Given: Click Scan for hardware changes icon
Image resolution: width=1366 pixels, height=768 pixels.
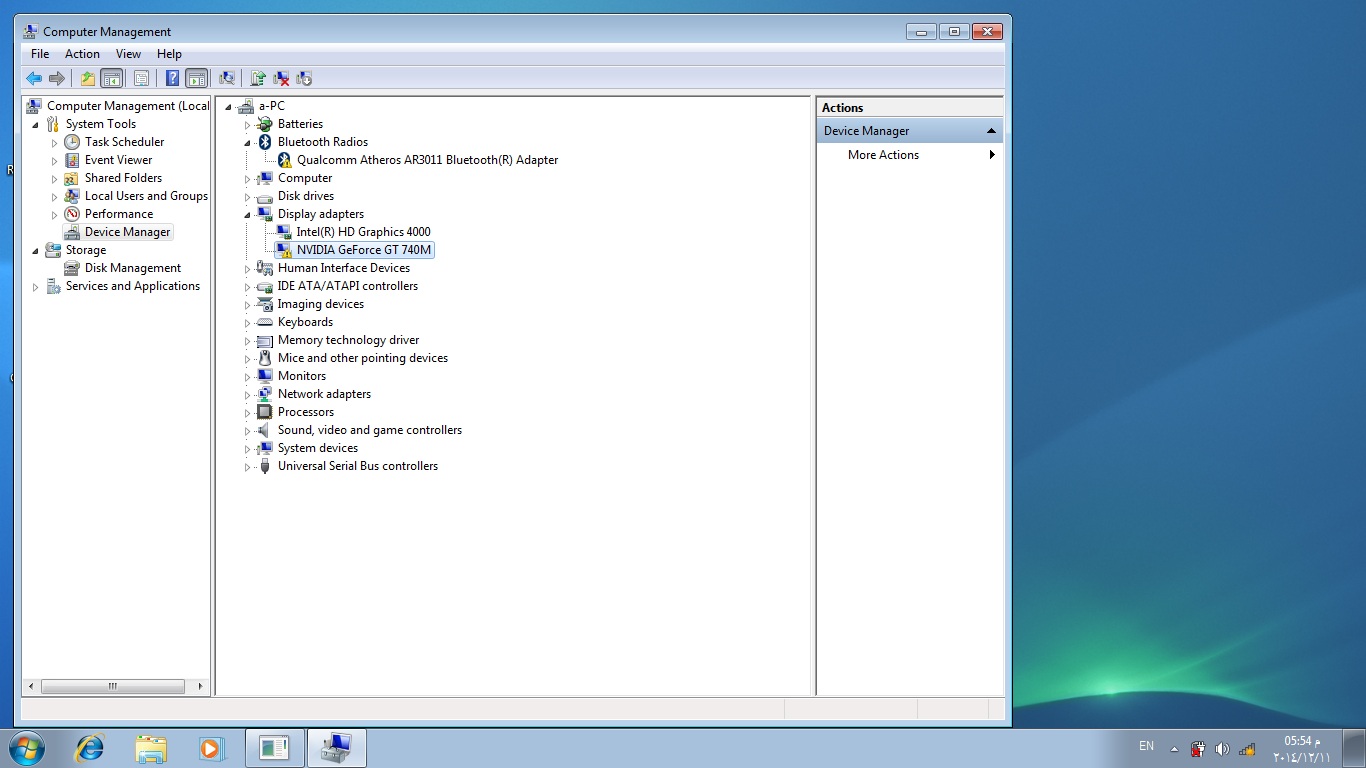Looking at the screenshot, I should click(x=227, y=78).
